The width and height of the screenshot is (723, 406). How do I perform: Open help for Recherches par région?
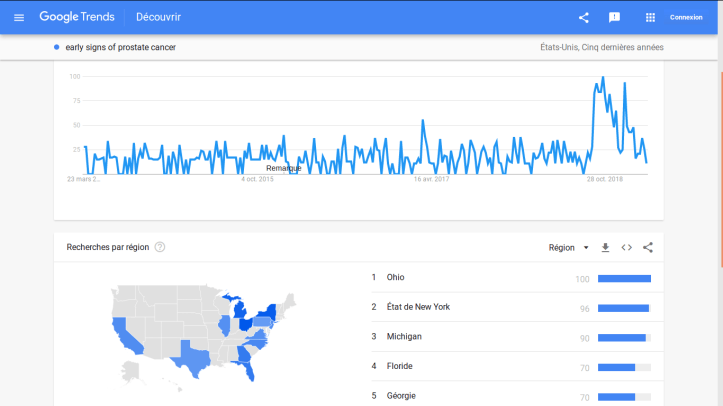[160, 247]
